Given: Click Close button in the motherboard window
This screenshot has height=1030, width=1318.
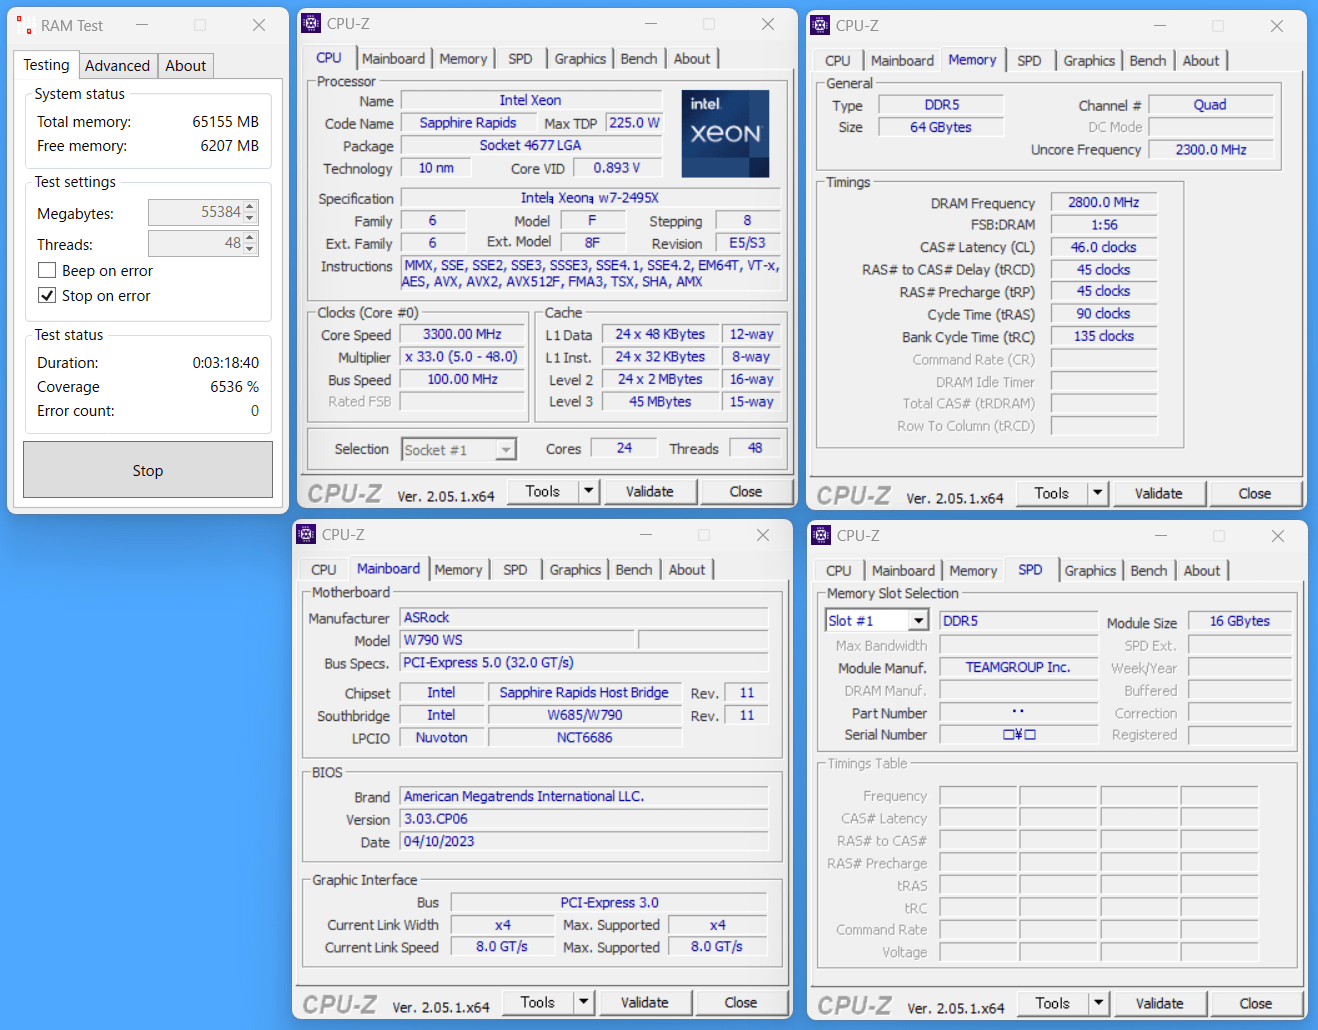Looking at the screenshot, I should (x=741, y=1002).
